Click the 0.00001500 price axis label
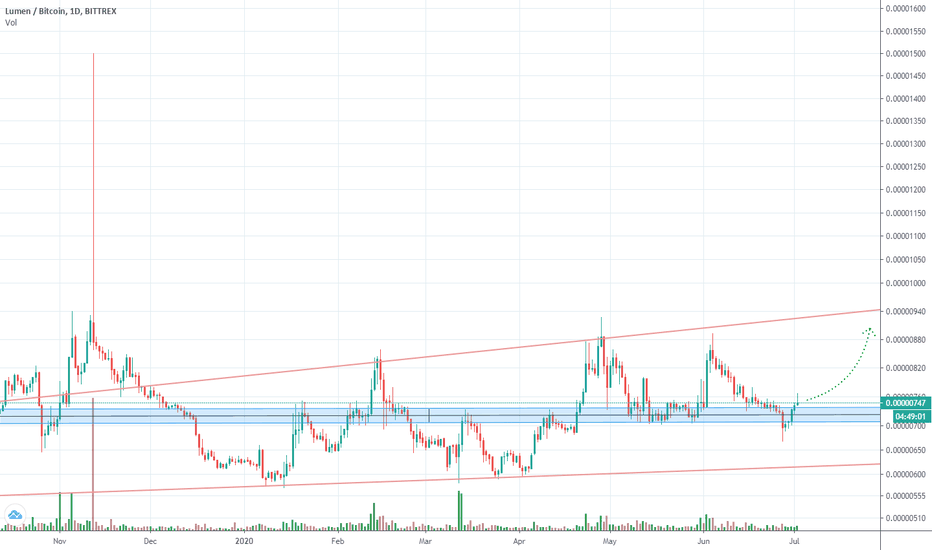Viewport: 932px width, 550px height. 905,54
